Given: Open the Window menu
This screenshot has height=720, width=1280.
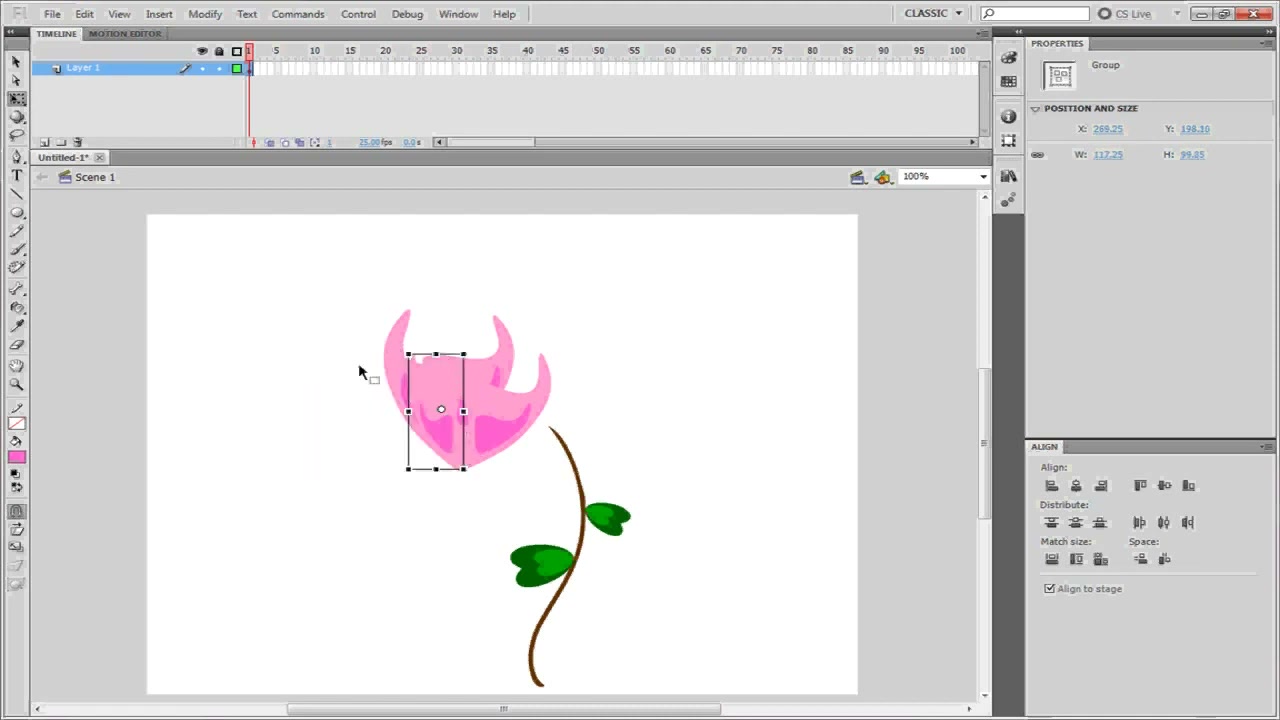Looking at the screenshot, I should 458,14.
